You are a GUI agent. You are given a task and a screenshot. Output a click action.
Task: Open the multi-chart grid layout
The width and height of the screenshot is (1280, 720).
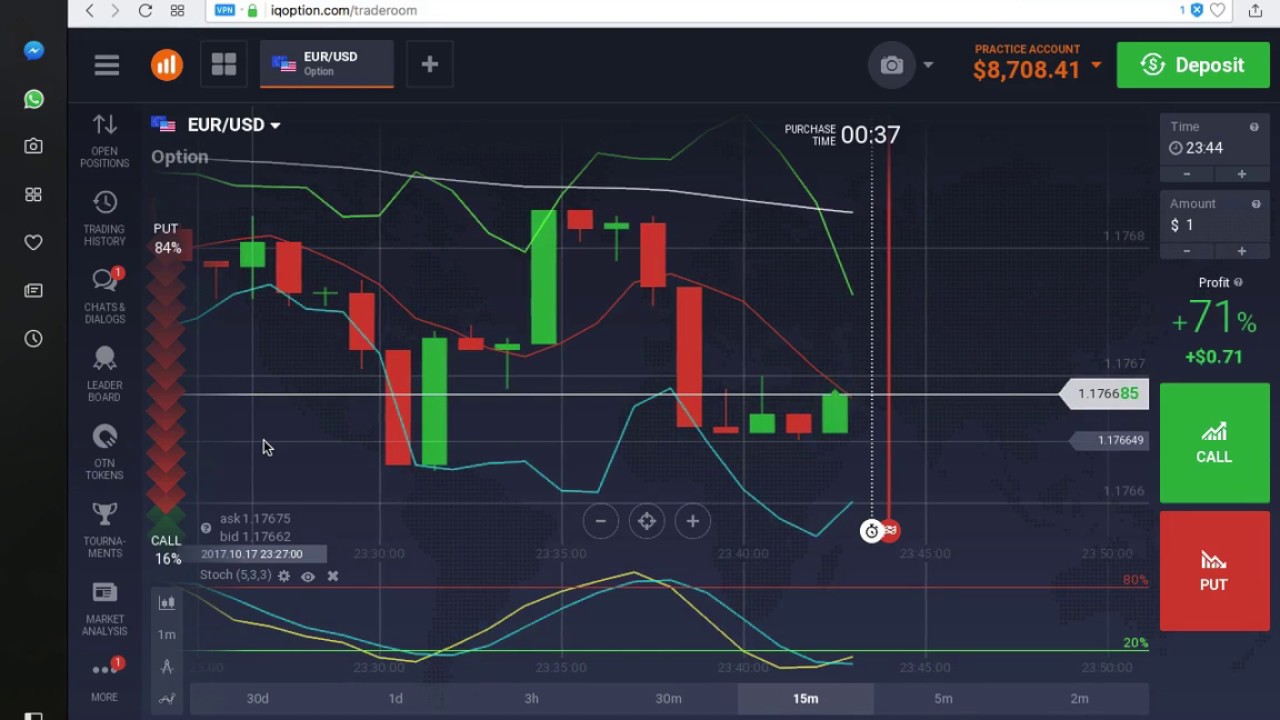[224, 65]
